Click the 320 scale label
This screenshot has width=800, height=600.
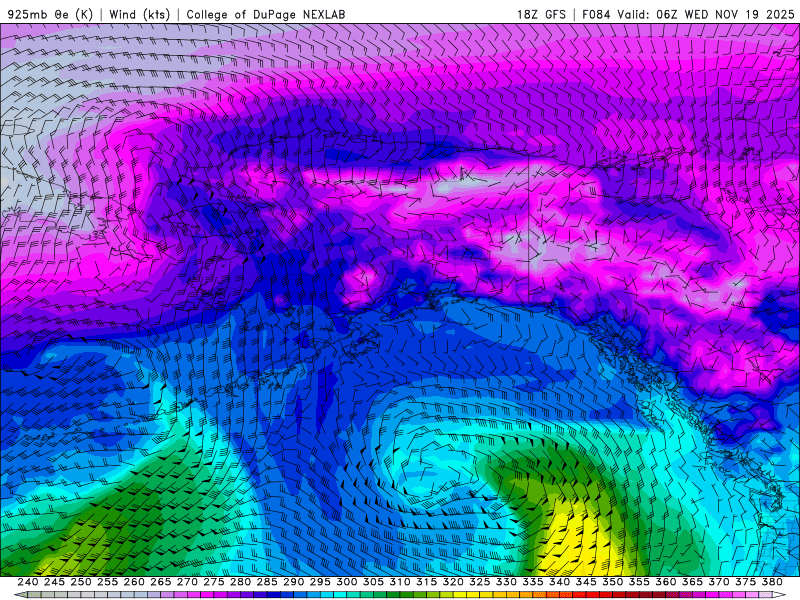pyautogui.click(x=453, y=582)
